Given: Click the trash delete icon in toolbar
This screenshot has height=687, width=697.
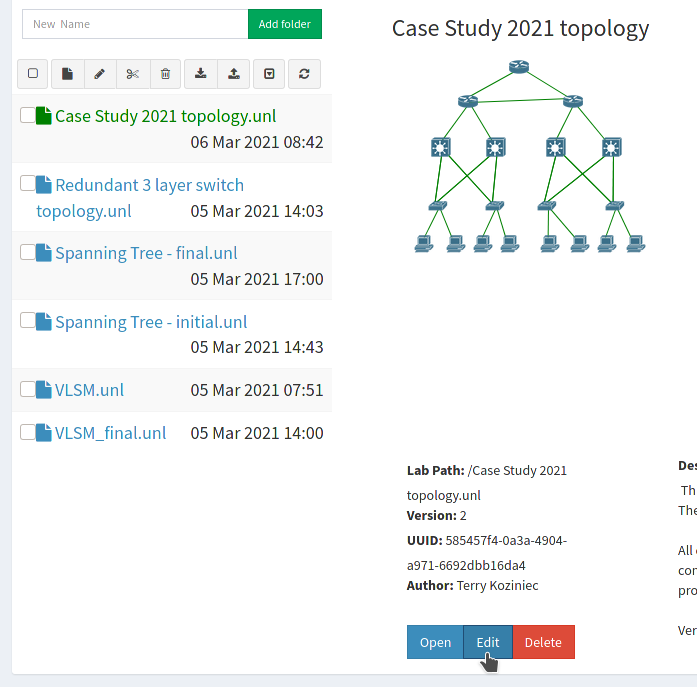Looking at the screenshot, I should (166, 73).
